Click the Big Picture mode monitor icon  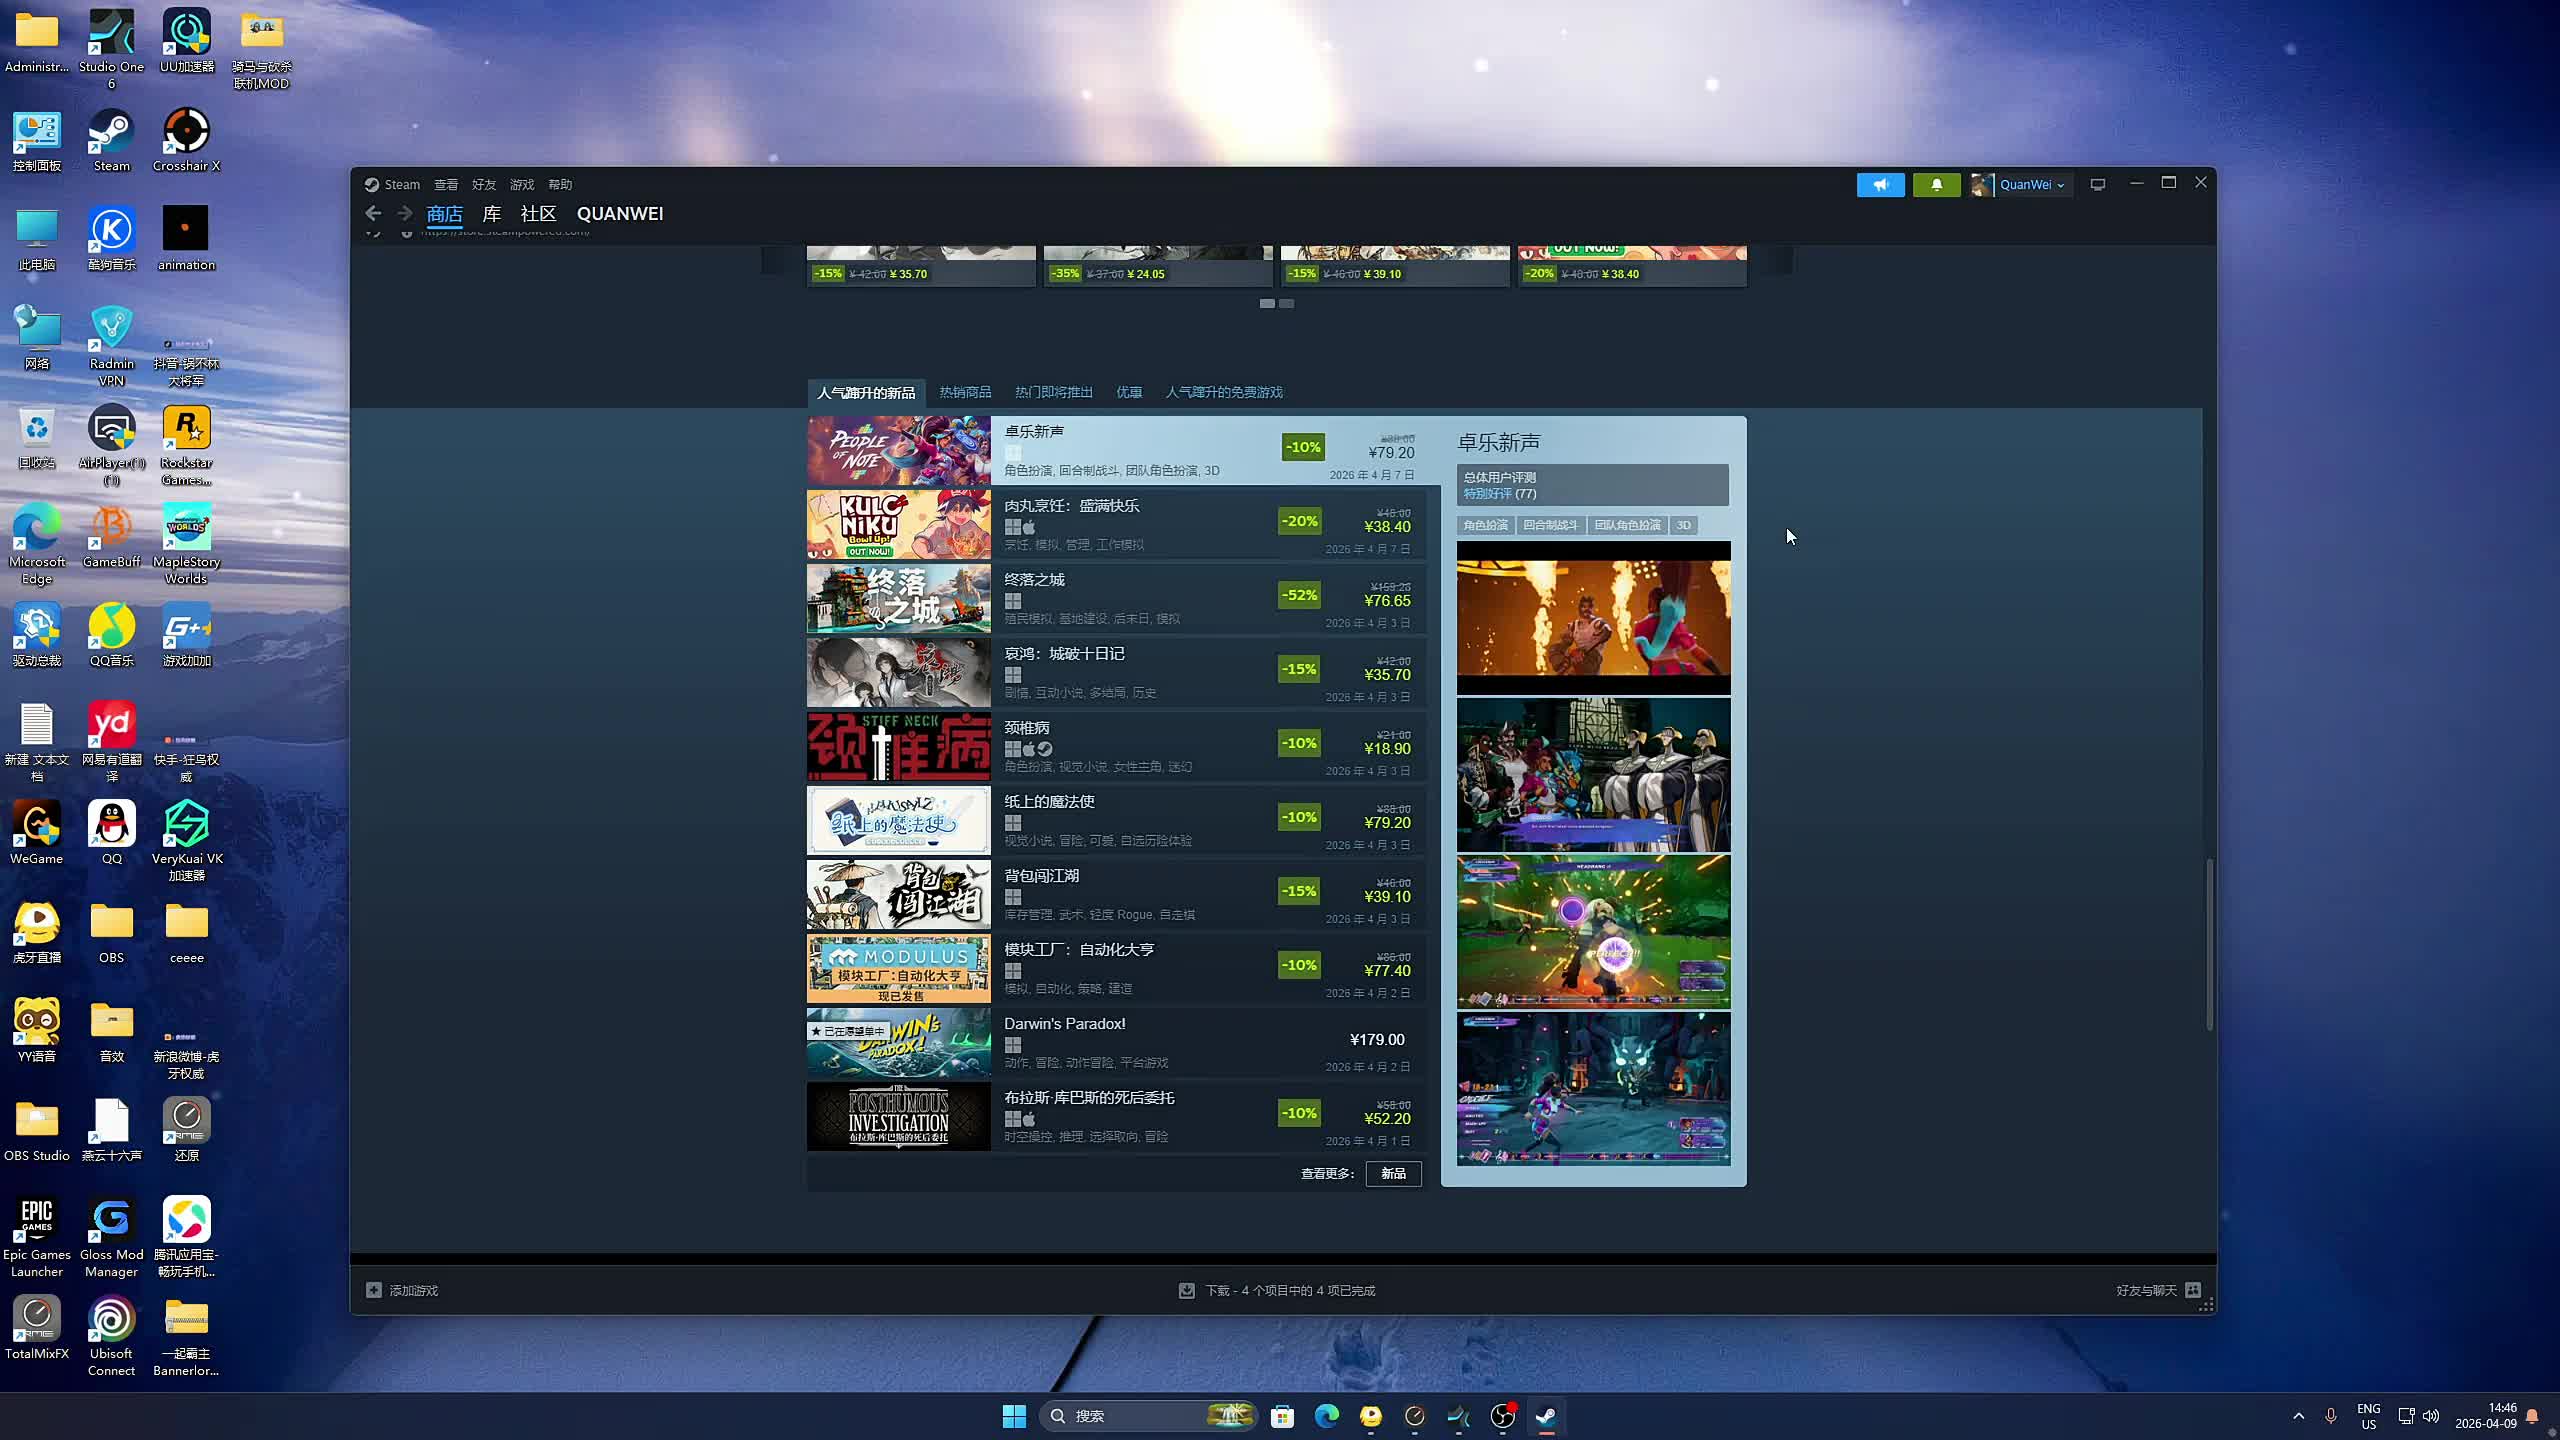(x=2098, y=185)
